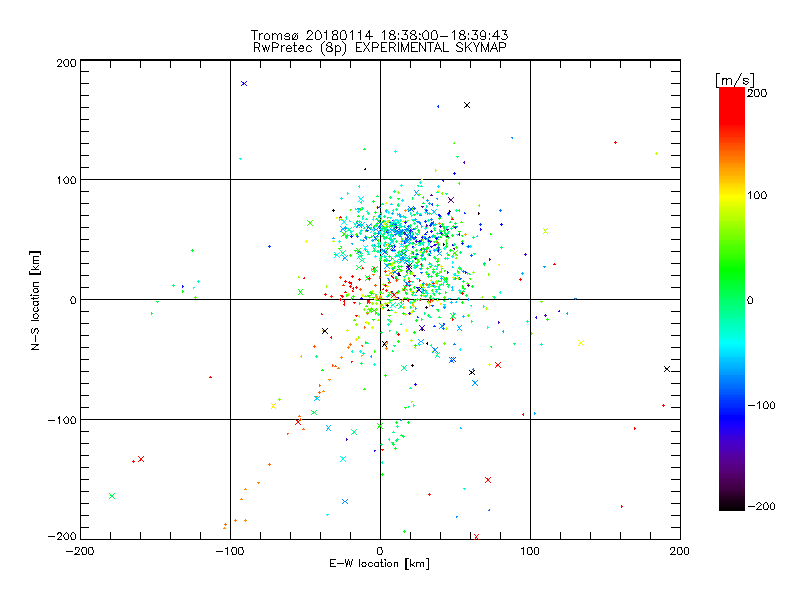The height and width of the screenshot is (600, 800).
Task: Click the isolated yellow X marker at lower right
Action: coord(581,343)
